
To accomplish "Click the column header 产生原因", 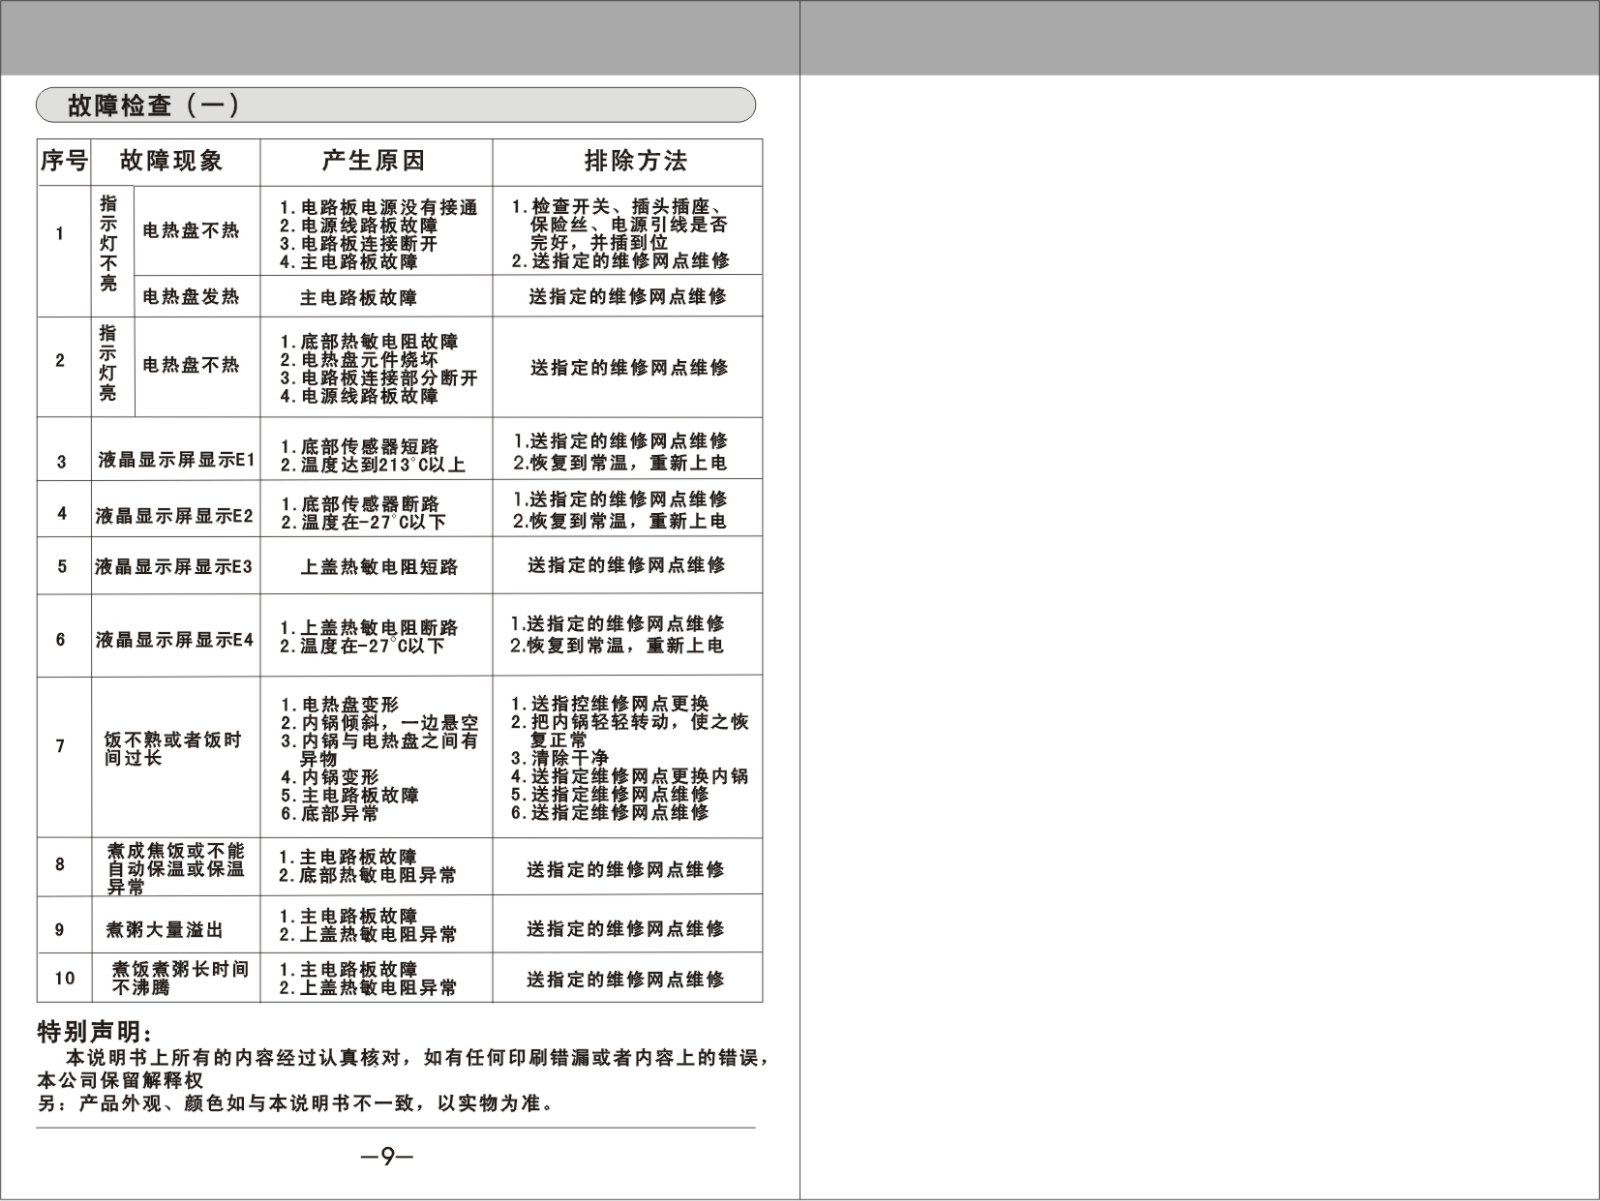I will tap(374, 161).
